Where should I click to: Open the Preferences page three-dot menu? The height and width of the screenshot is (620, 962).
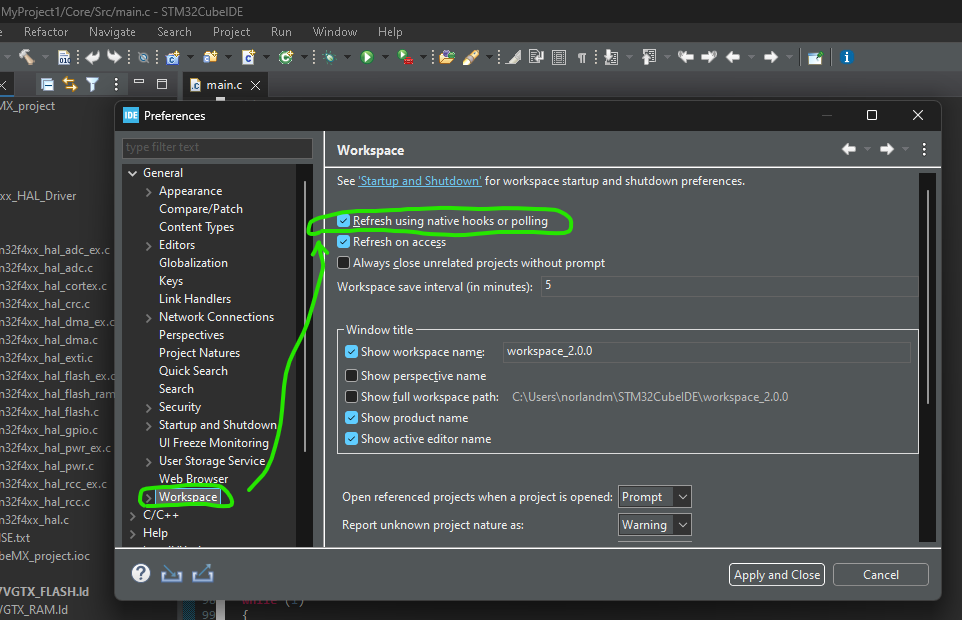tap(924, 149)
